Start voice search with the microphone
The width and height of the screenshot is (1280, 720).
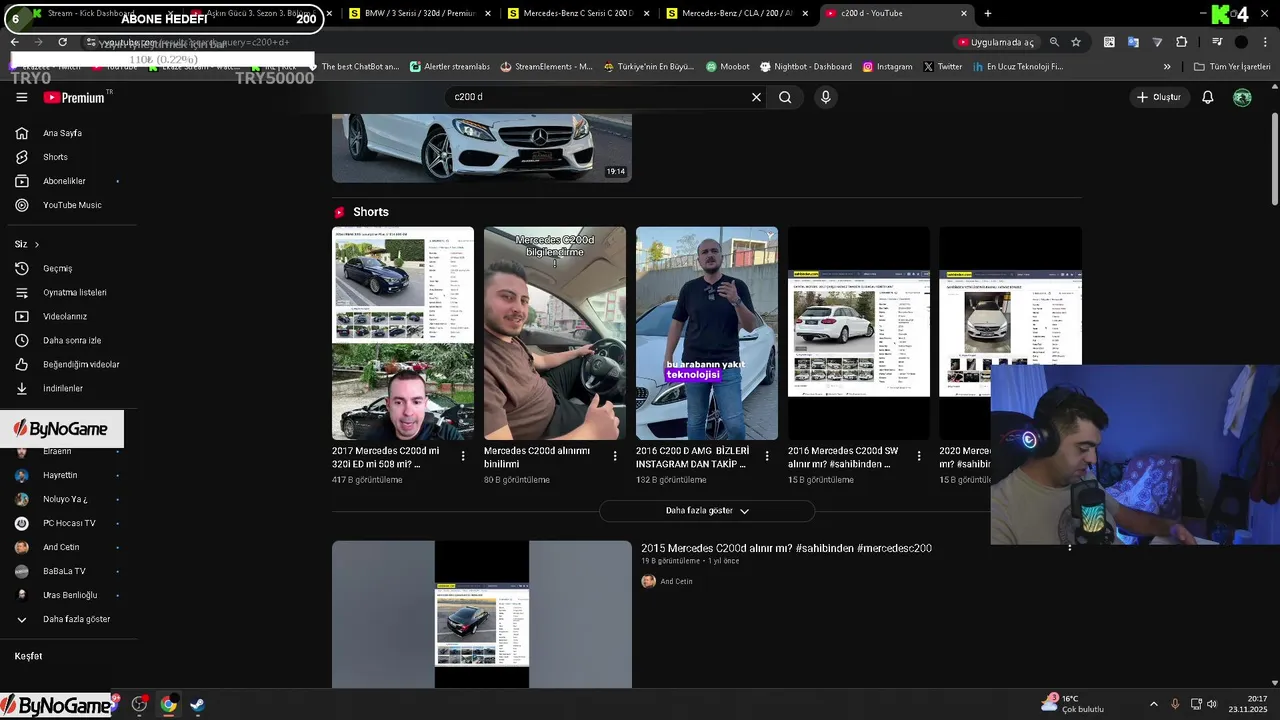825,97
